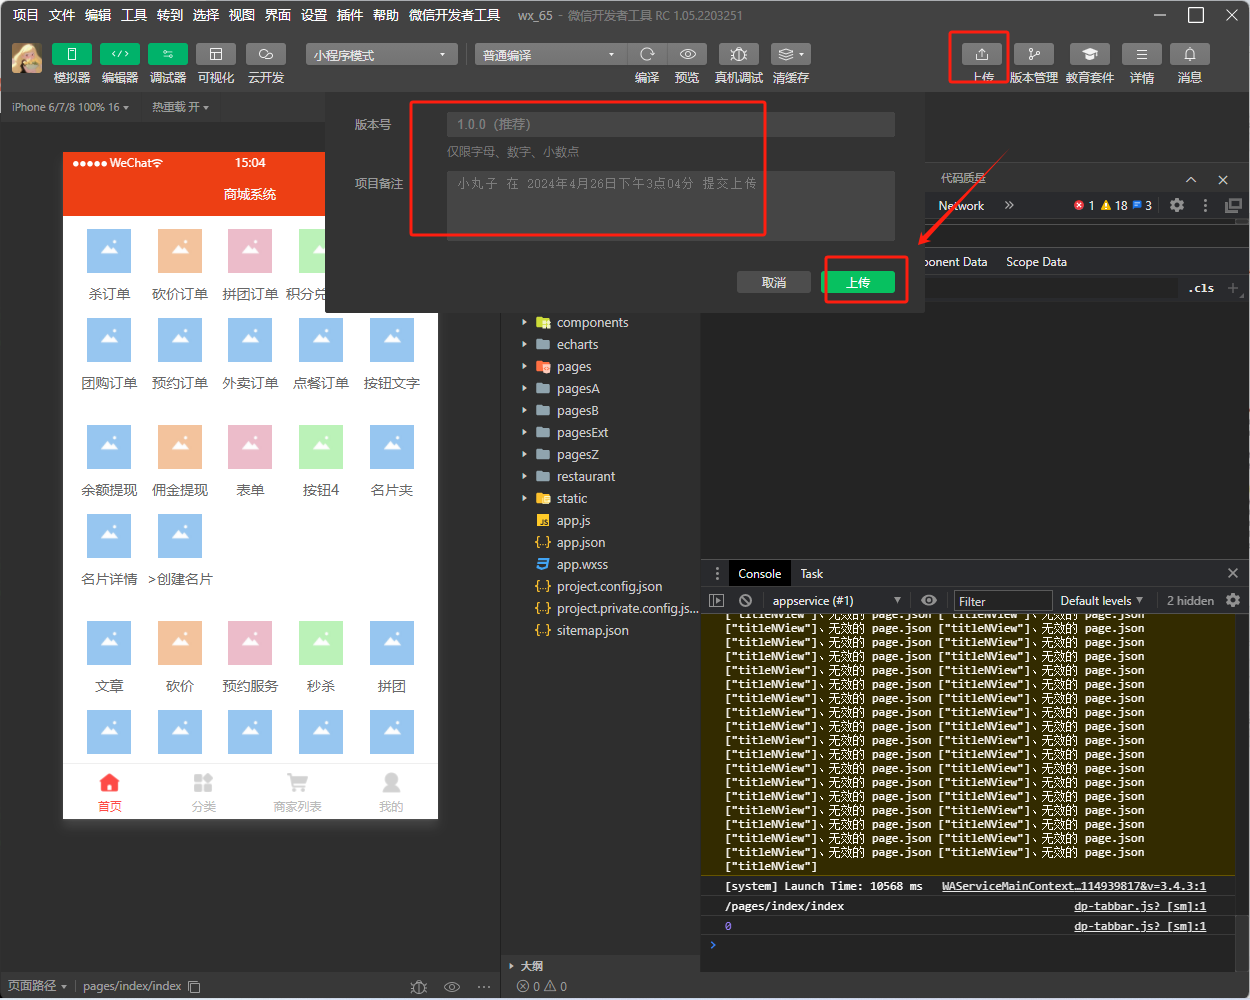Screen dimensions: 1250x1000
Task: Open the 普通编译 compile mode dropdown
Action: (x=549, y=55)
